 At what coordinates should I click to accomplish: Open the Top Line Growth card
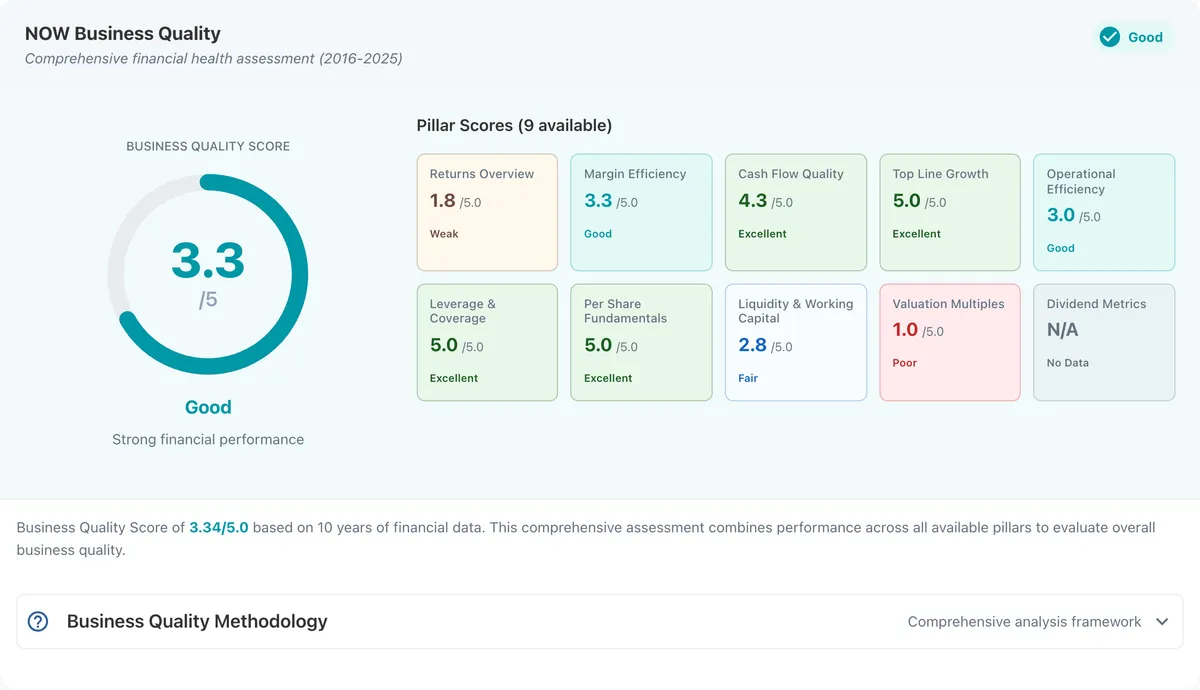tap(950, 212)
